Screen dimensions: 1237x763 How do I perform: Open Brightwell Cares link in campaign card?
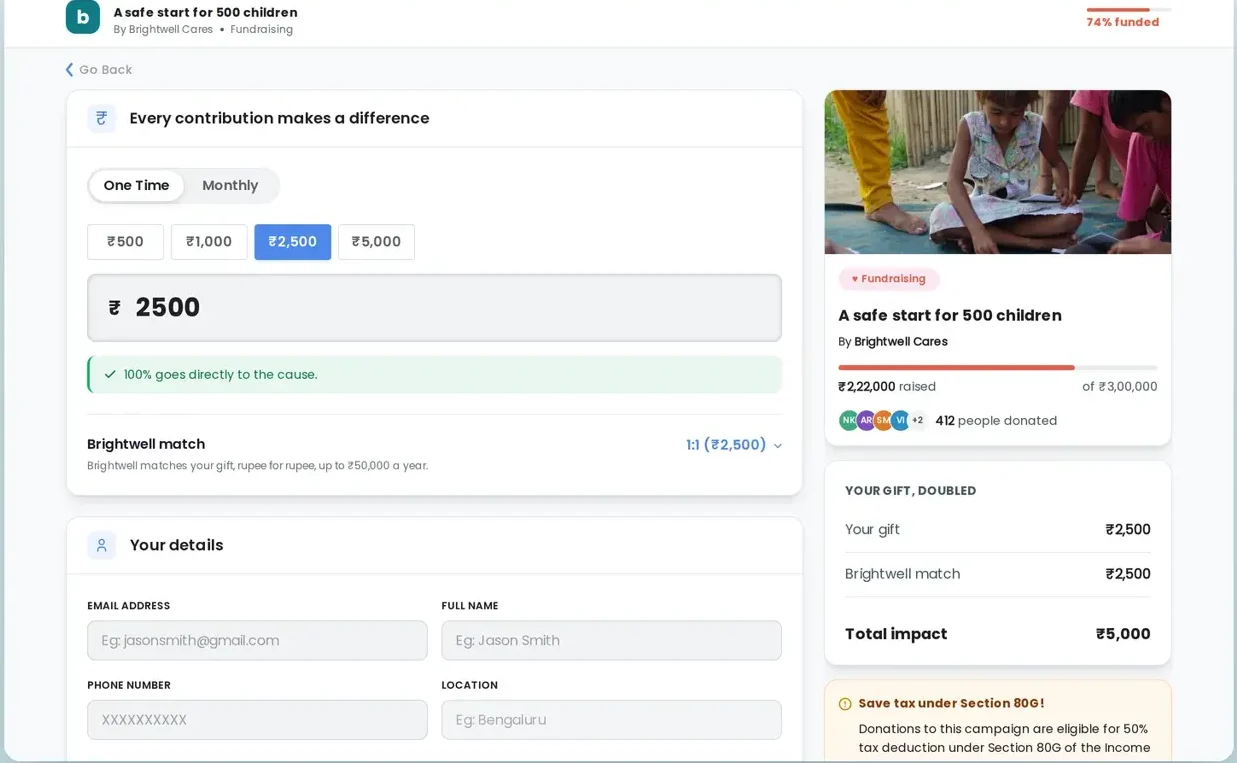pos(901,342)
